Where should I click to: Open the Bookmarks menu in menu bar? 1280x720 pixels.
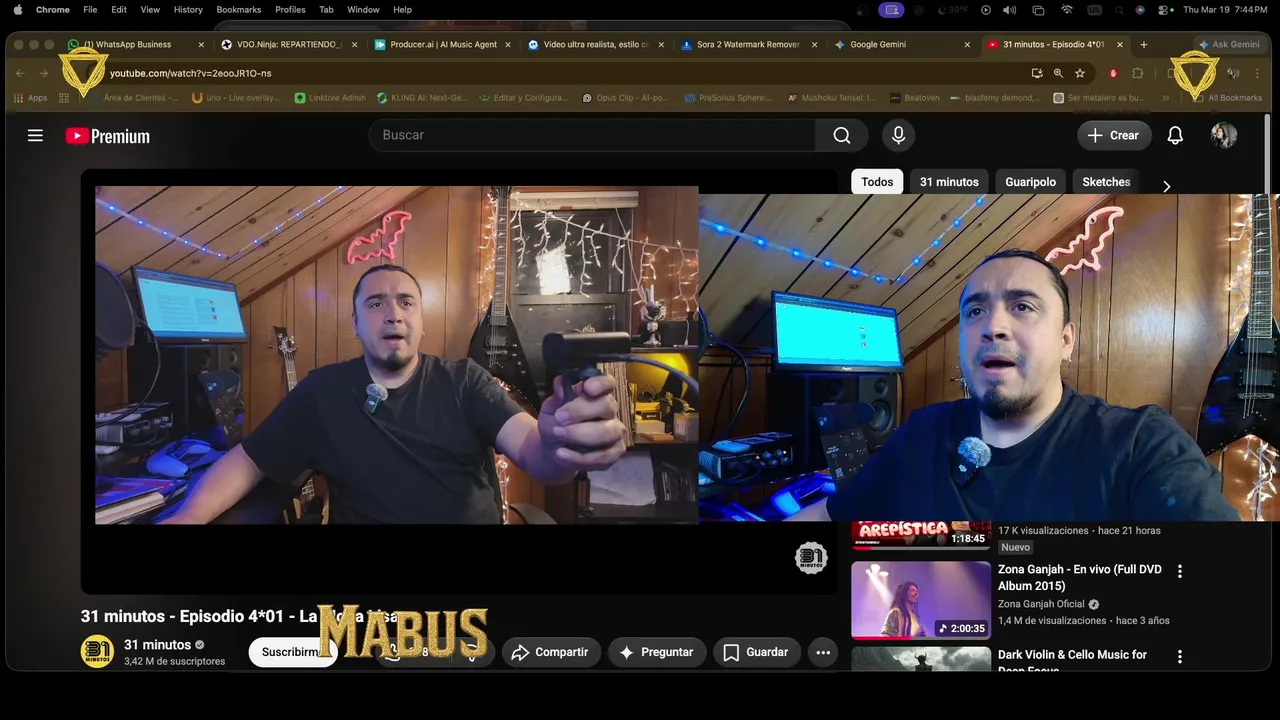(x=239, y=9)
